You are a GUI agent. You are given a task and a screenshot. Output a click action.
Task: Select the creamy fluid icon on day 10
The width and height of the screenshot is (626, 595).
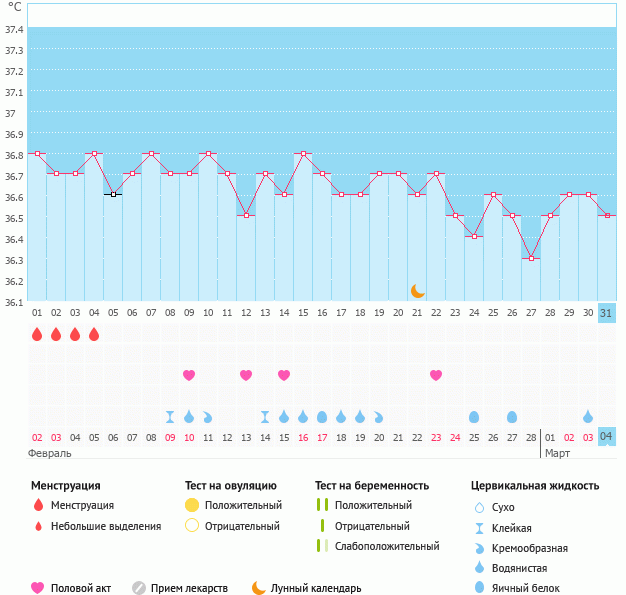(208, 416)
